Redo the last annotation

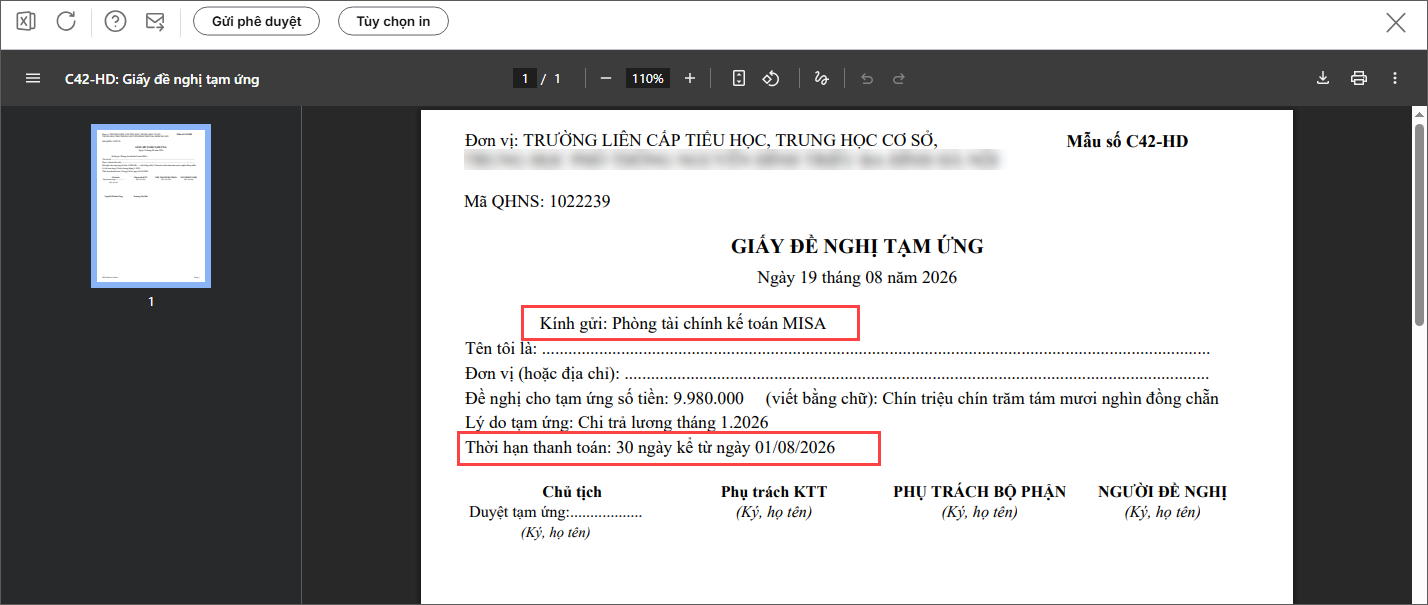(899, 78)
